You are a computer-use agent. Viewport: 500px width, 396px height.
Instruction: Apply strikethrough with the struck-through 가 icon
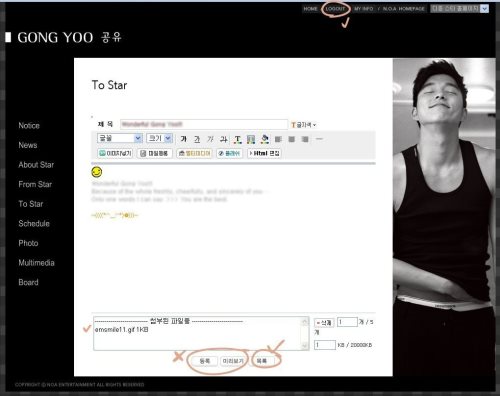(224, 139)
